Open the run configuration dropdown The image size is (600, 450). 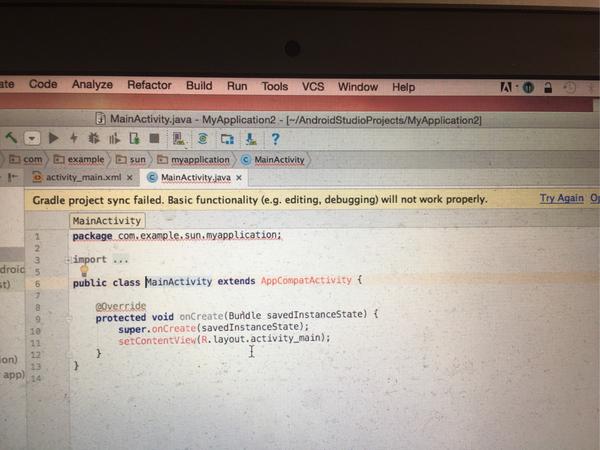(x=32, y=138)
